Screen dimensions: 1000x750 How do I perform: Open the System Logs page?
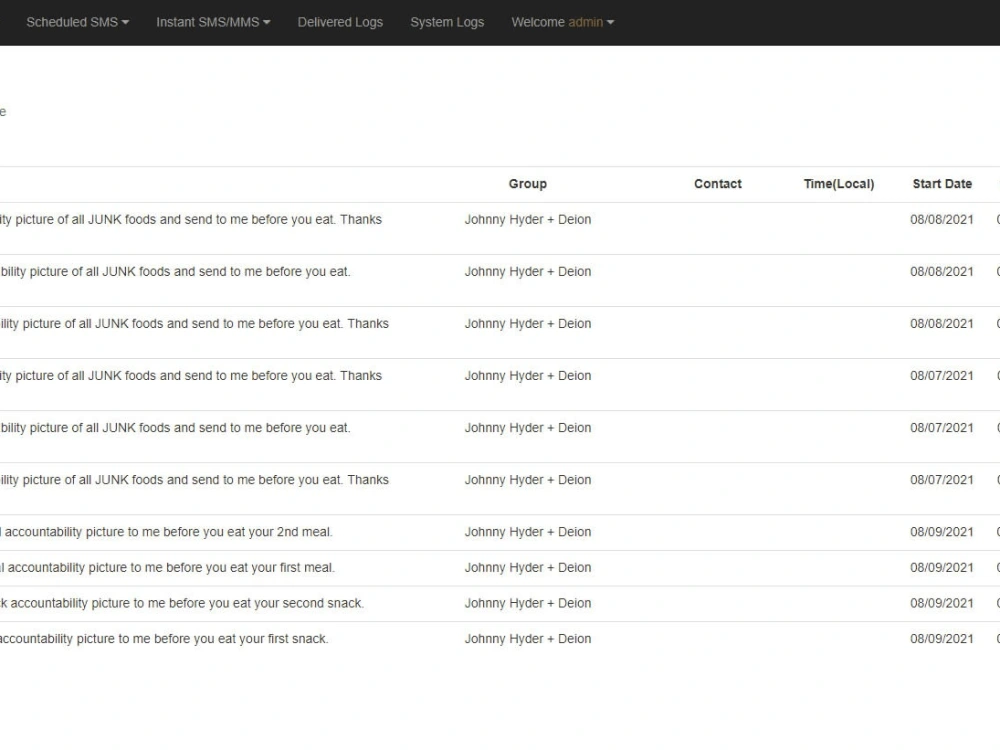447,22
